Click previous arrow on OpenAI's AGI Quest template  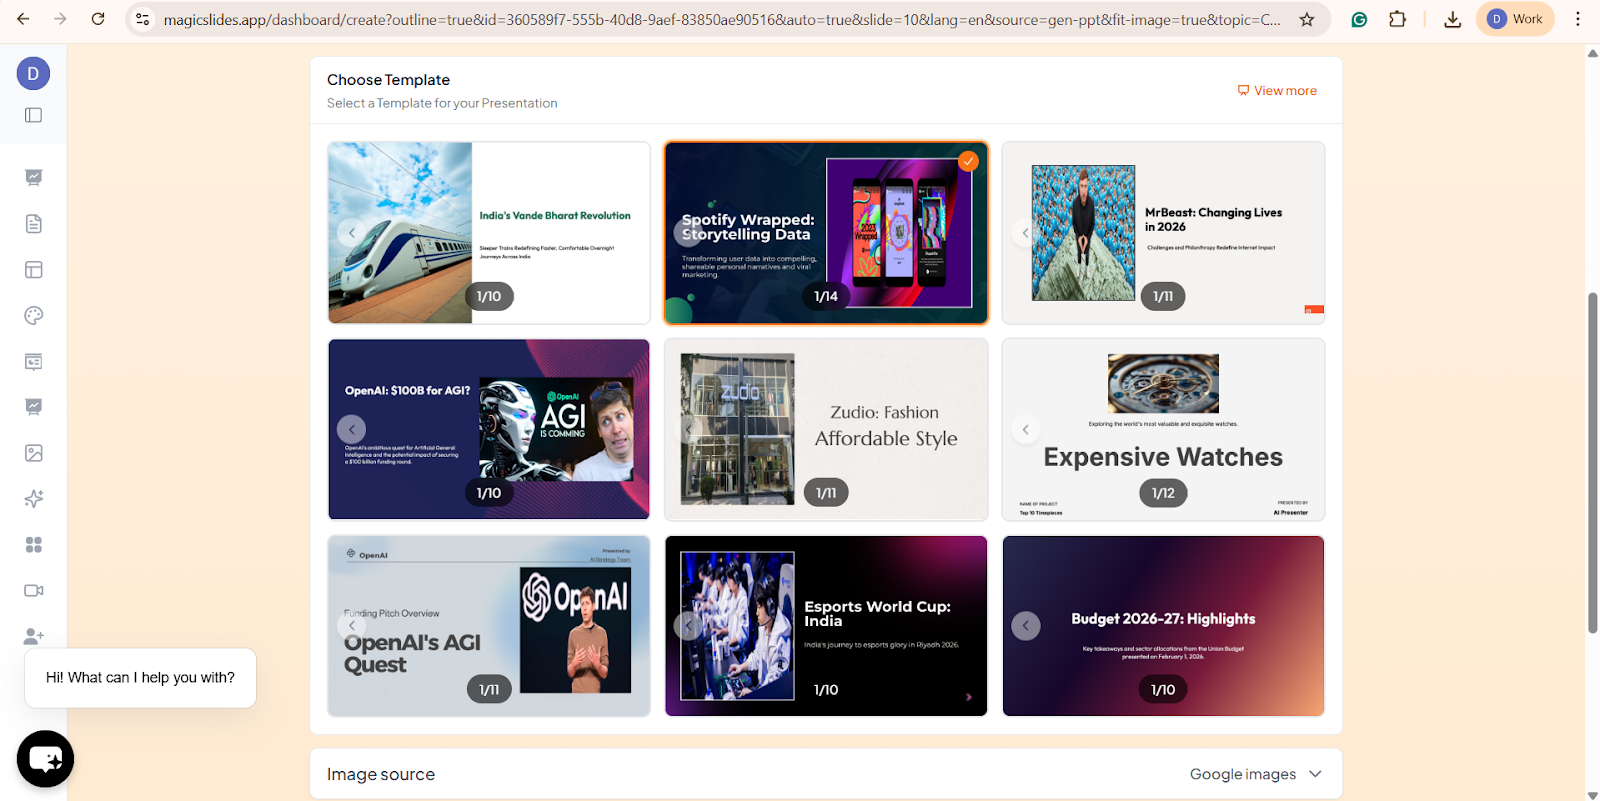point(351,626)
